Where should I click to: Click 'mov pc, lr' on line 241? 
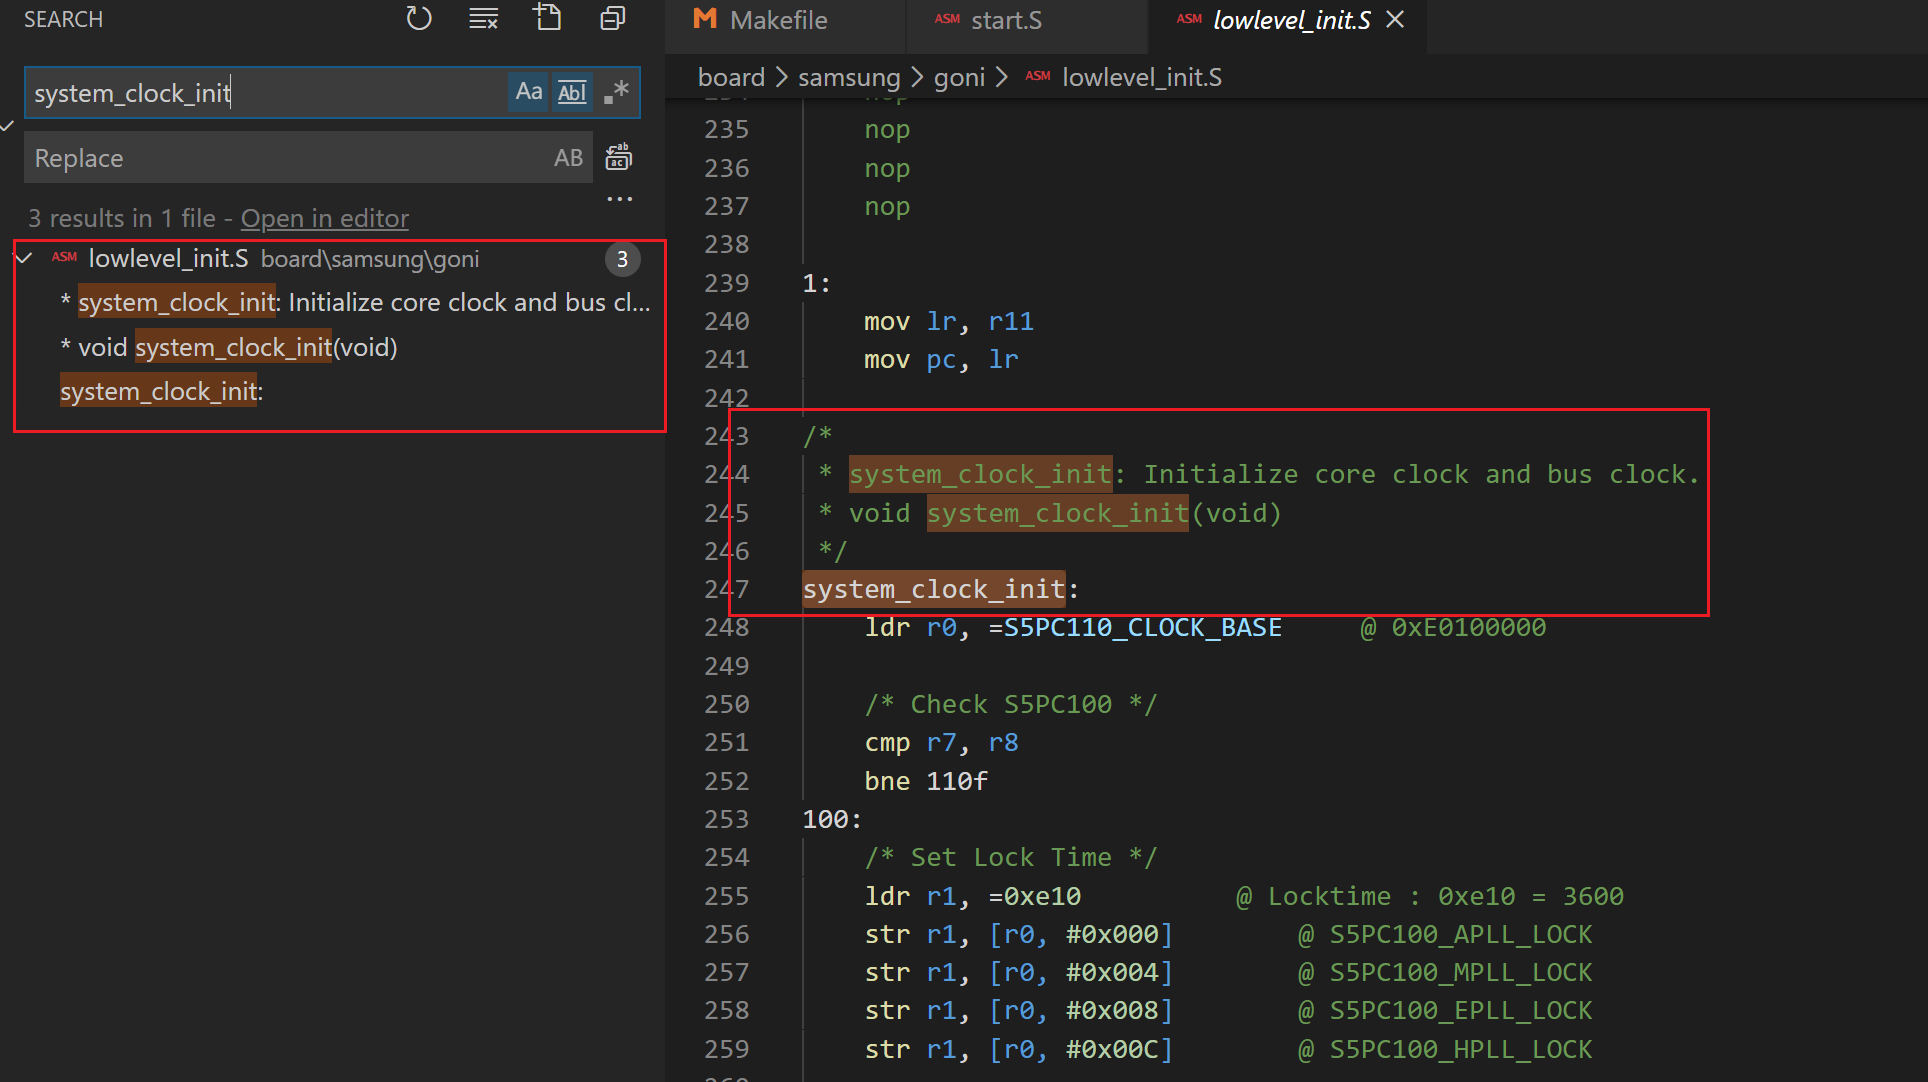pyautogui.click(x=941, y=359)
